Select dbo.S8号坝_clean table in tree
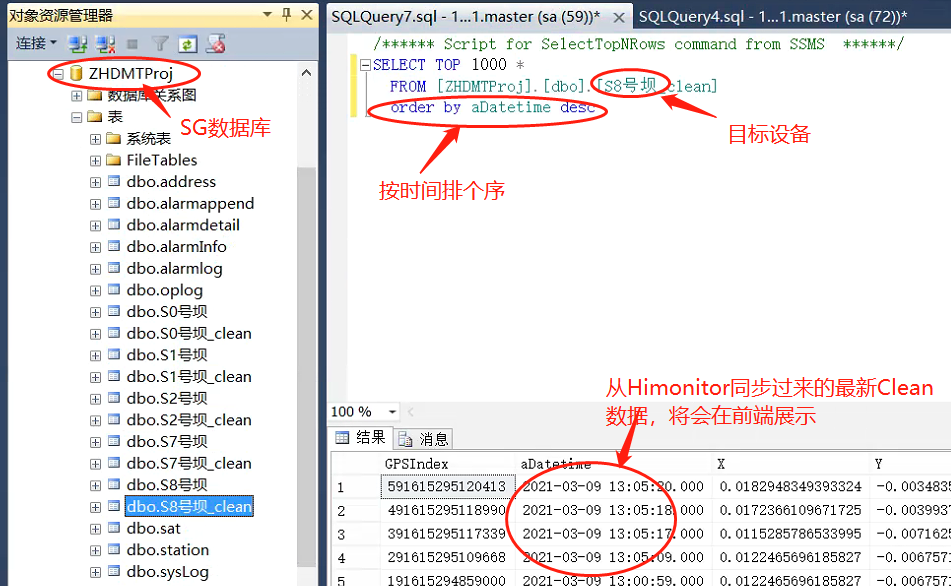The image size is (951, 586). 189,507
